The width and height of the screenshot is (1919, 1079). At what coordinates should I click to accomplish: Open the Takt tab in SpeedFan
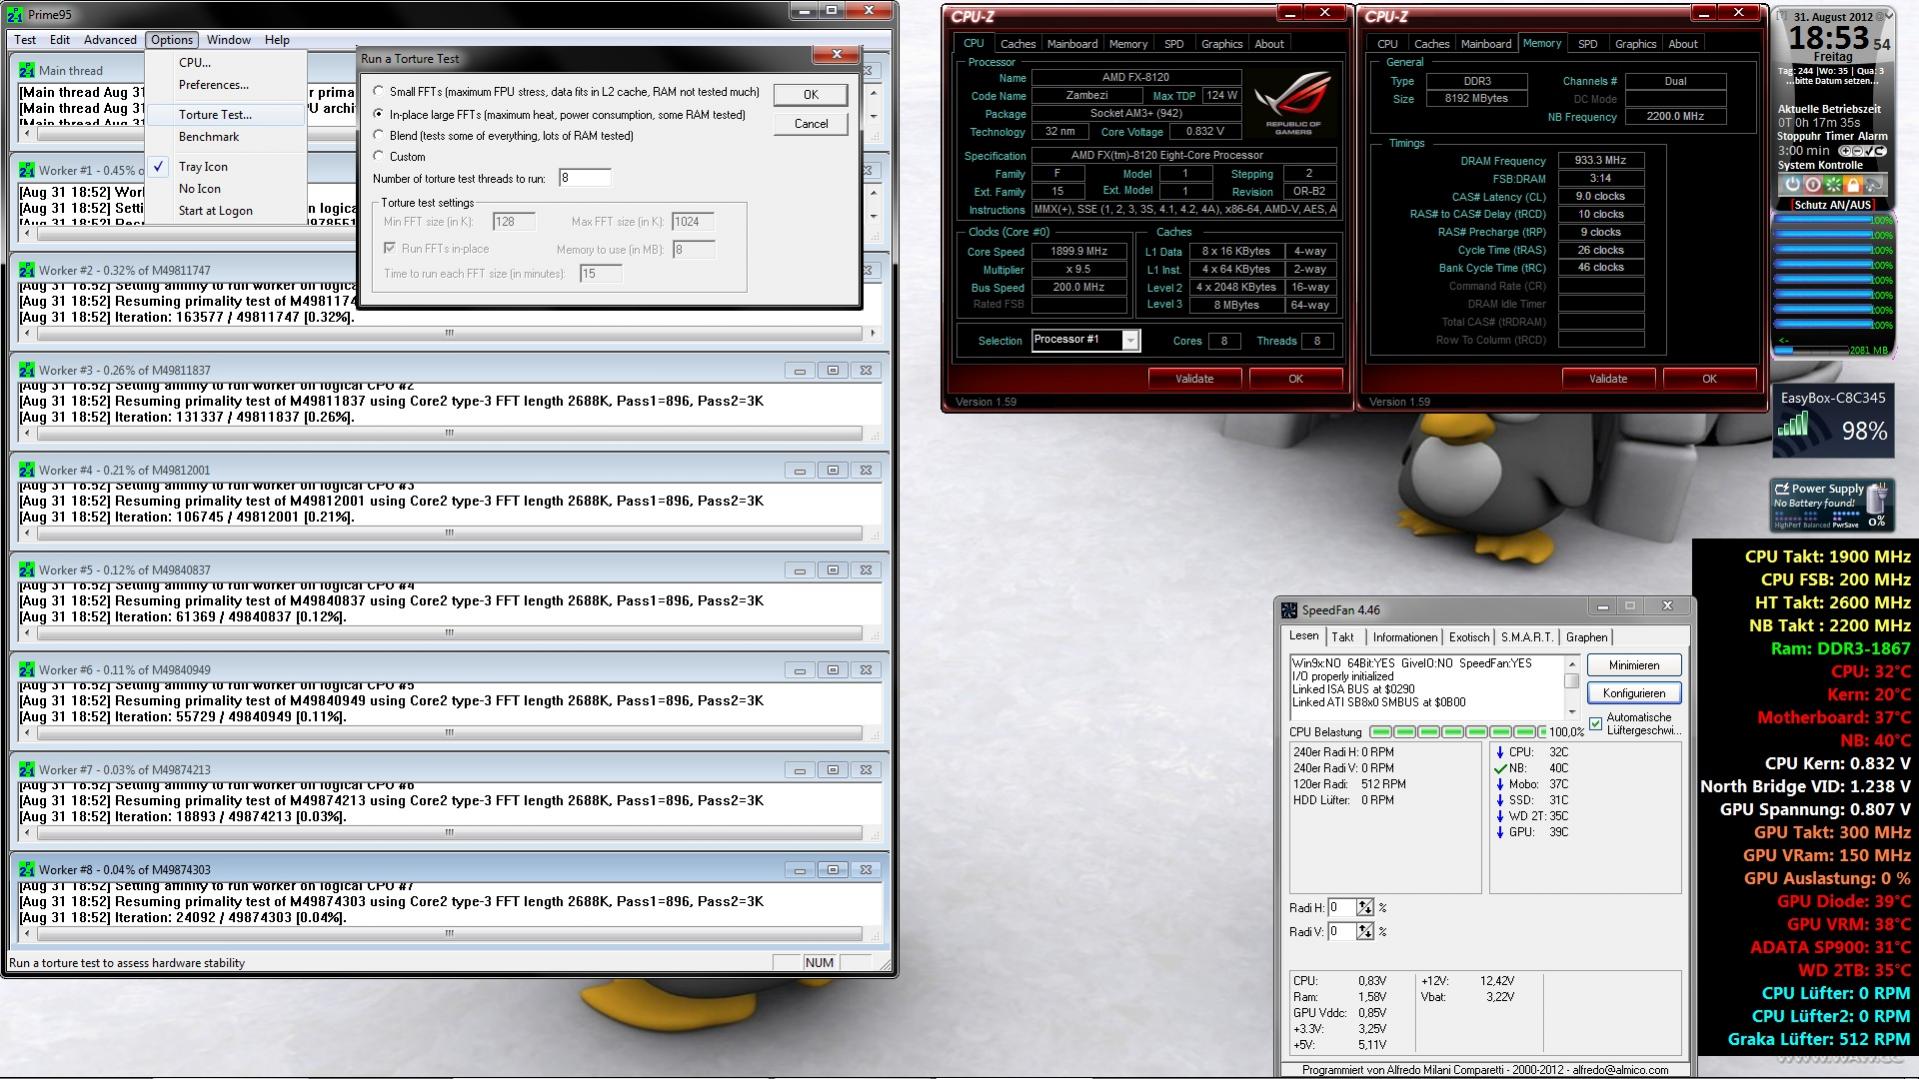tap(1343, 637)
